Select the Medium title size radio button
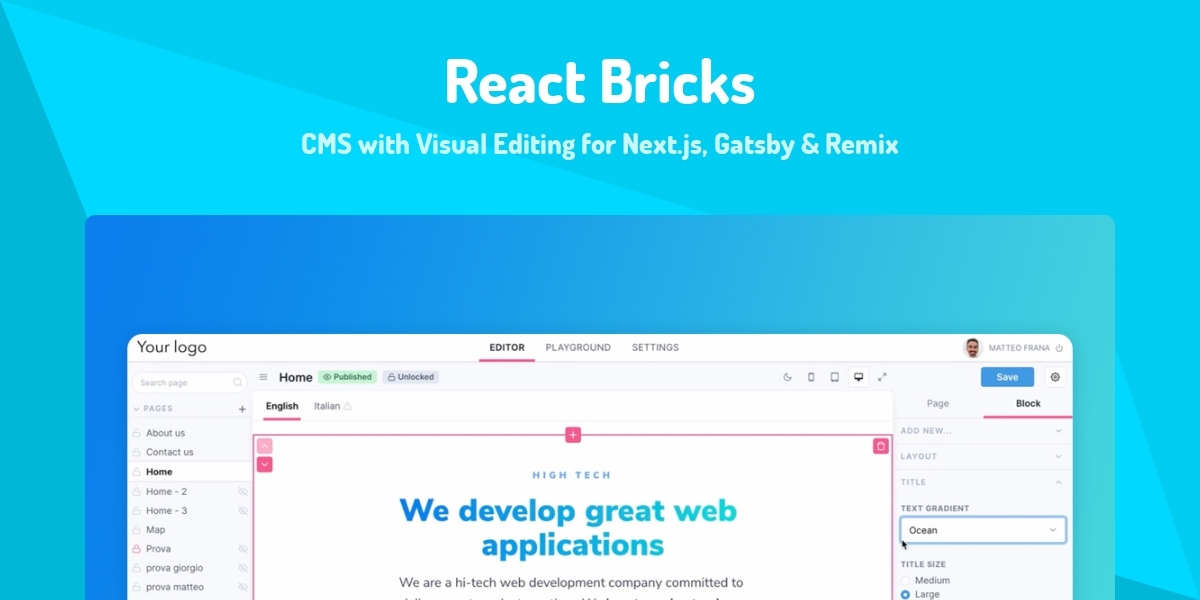The height and width of the screenshot is (600, 1200). click(x=906, y=580)
